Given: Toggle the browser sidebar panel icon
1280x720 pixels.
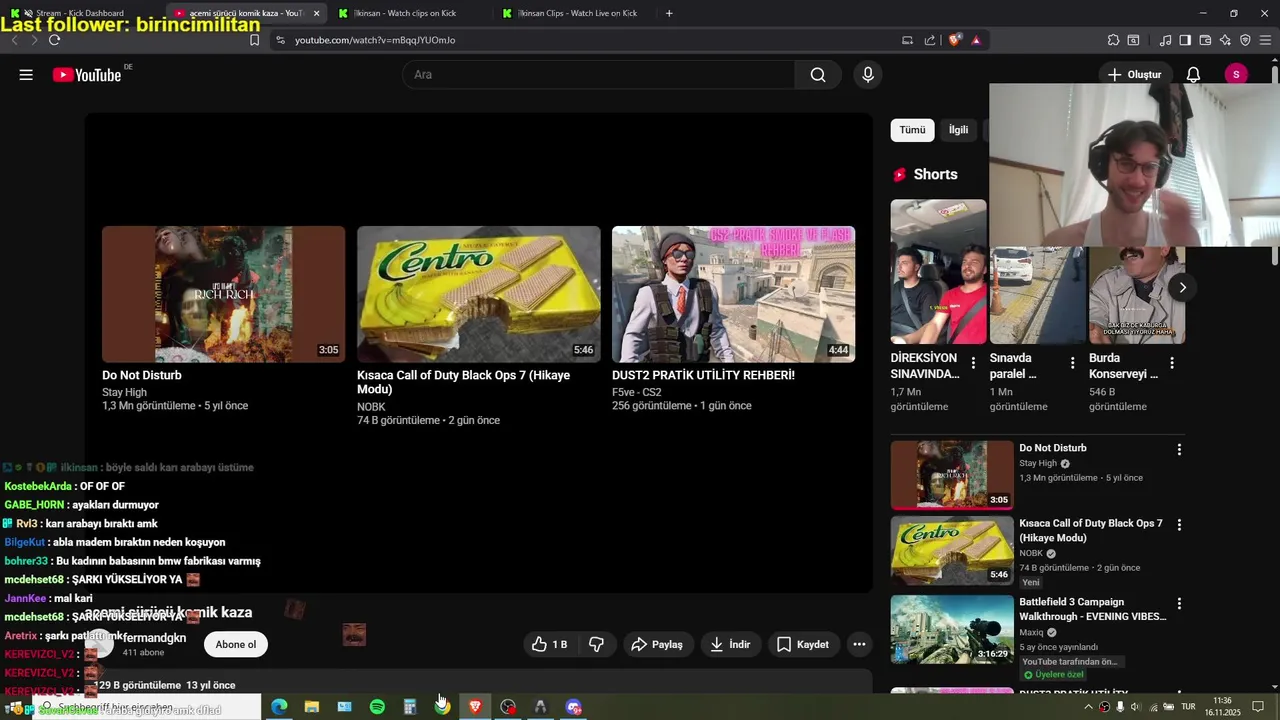Looking at the screenshot, I should click(x=1185, y=40).
